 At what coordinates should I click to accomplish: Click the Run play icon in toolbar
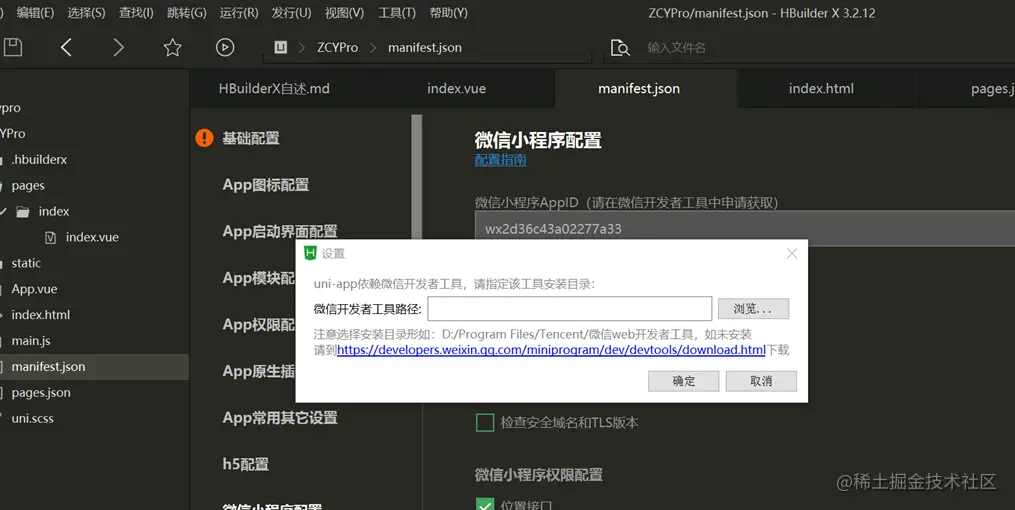[x=225, y=47]
